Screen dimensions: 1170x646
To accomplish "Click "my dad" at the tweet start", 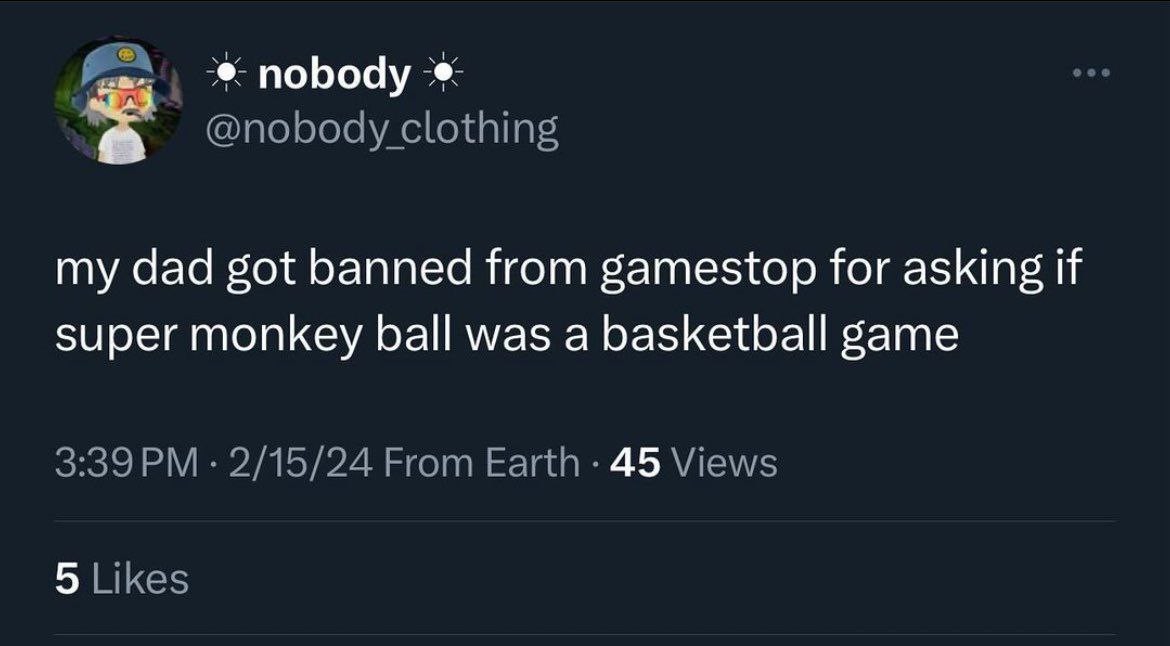I will pyautogui.click(x=118, y=271).
